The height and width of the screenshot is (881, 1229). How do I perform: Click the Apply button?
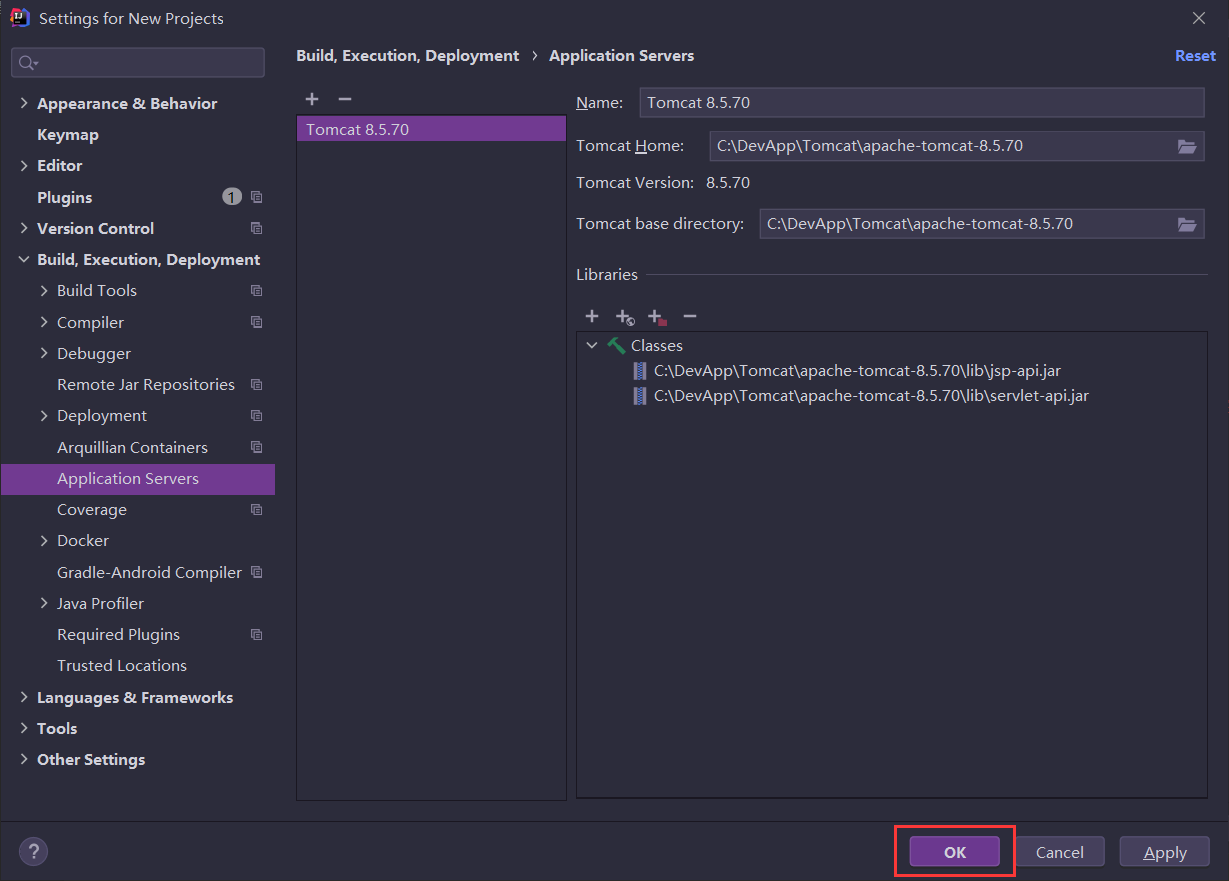pyautogui.click(x=1164, y=852)
